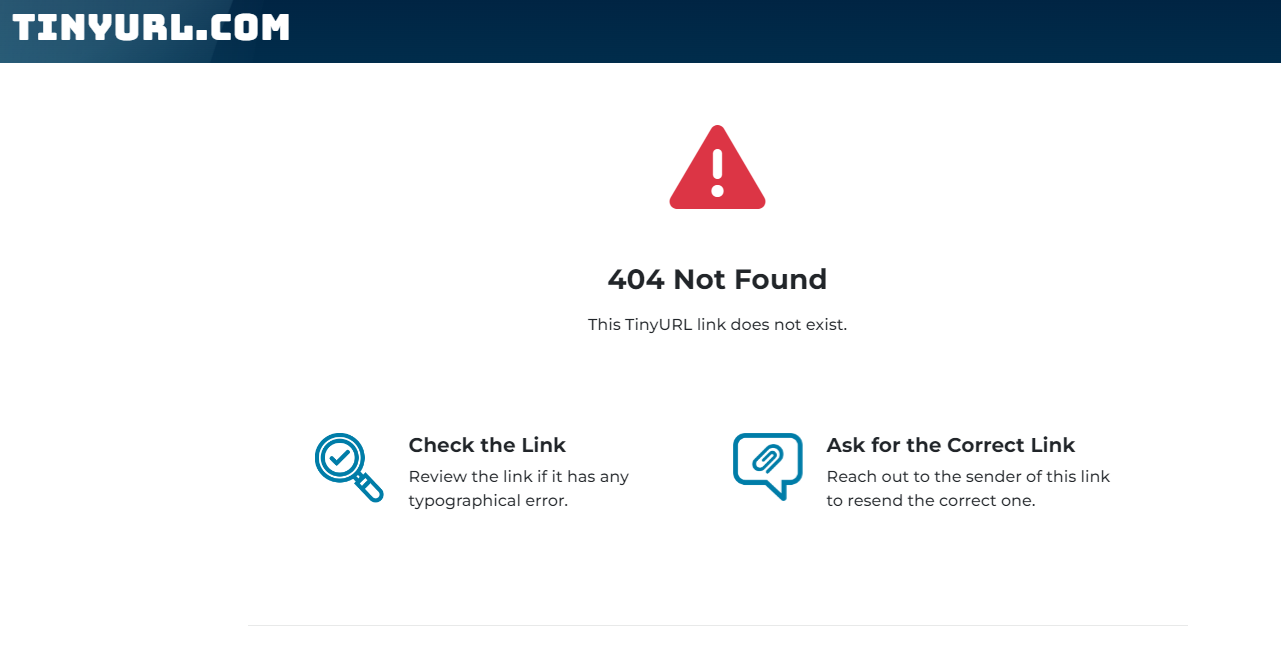
Task: Click the magnifying glass handle
Action: coord(369,487)
